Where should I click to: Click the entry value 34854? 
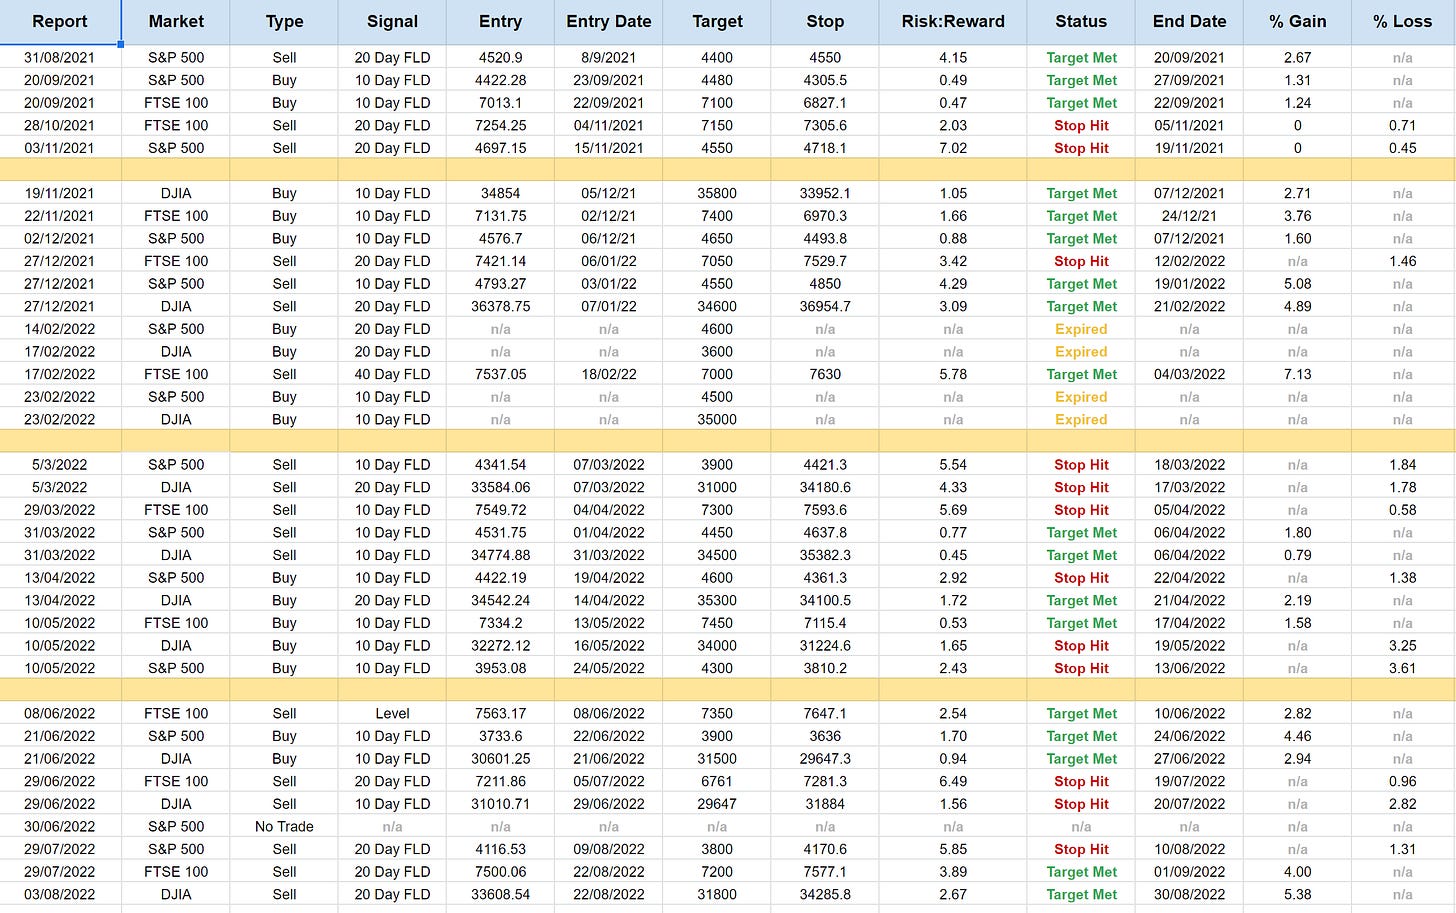point(500,194)
